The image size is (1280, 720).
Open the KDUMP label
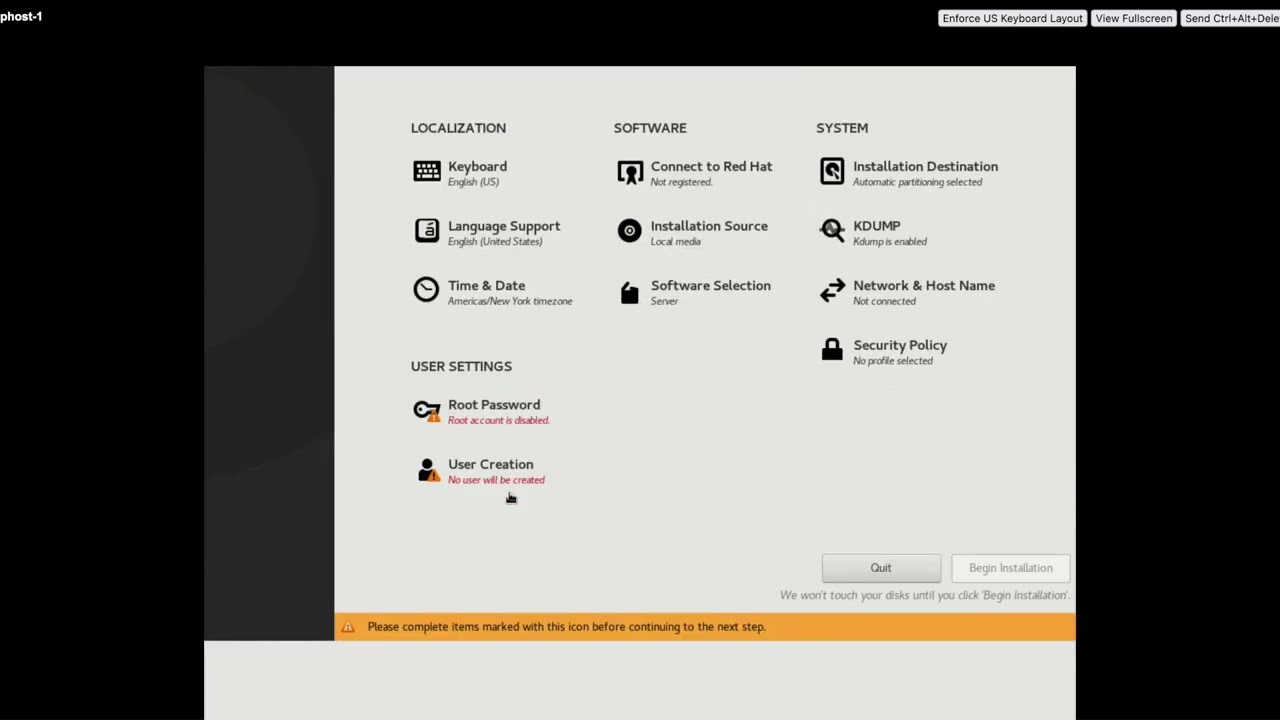[877, 226]
